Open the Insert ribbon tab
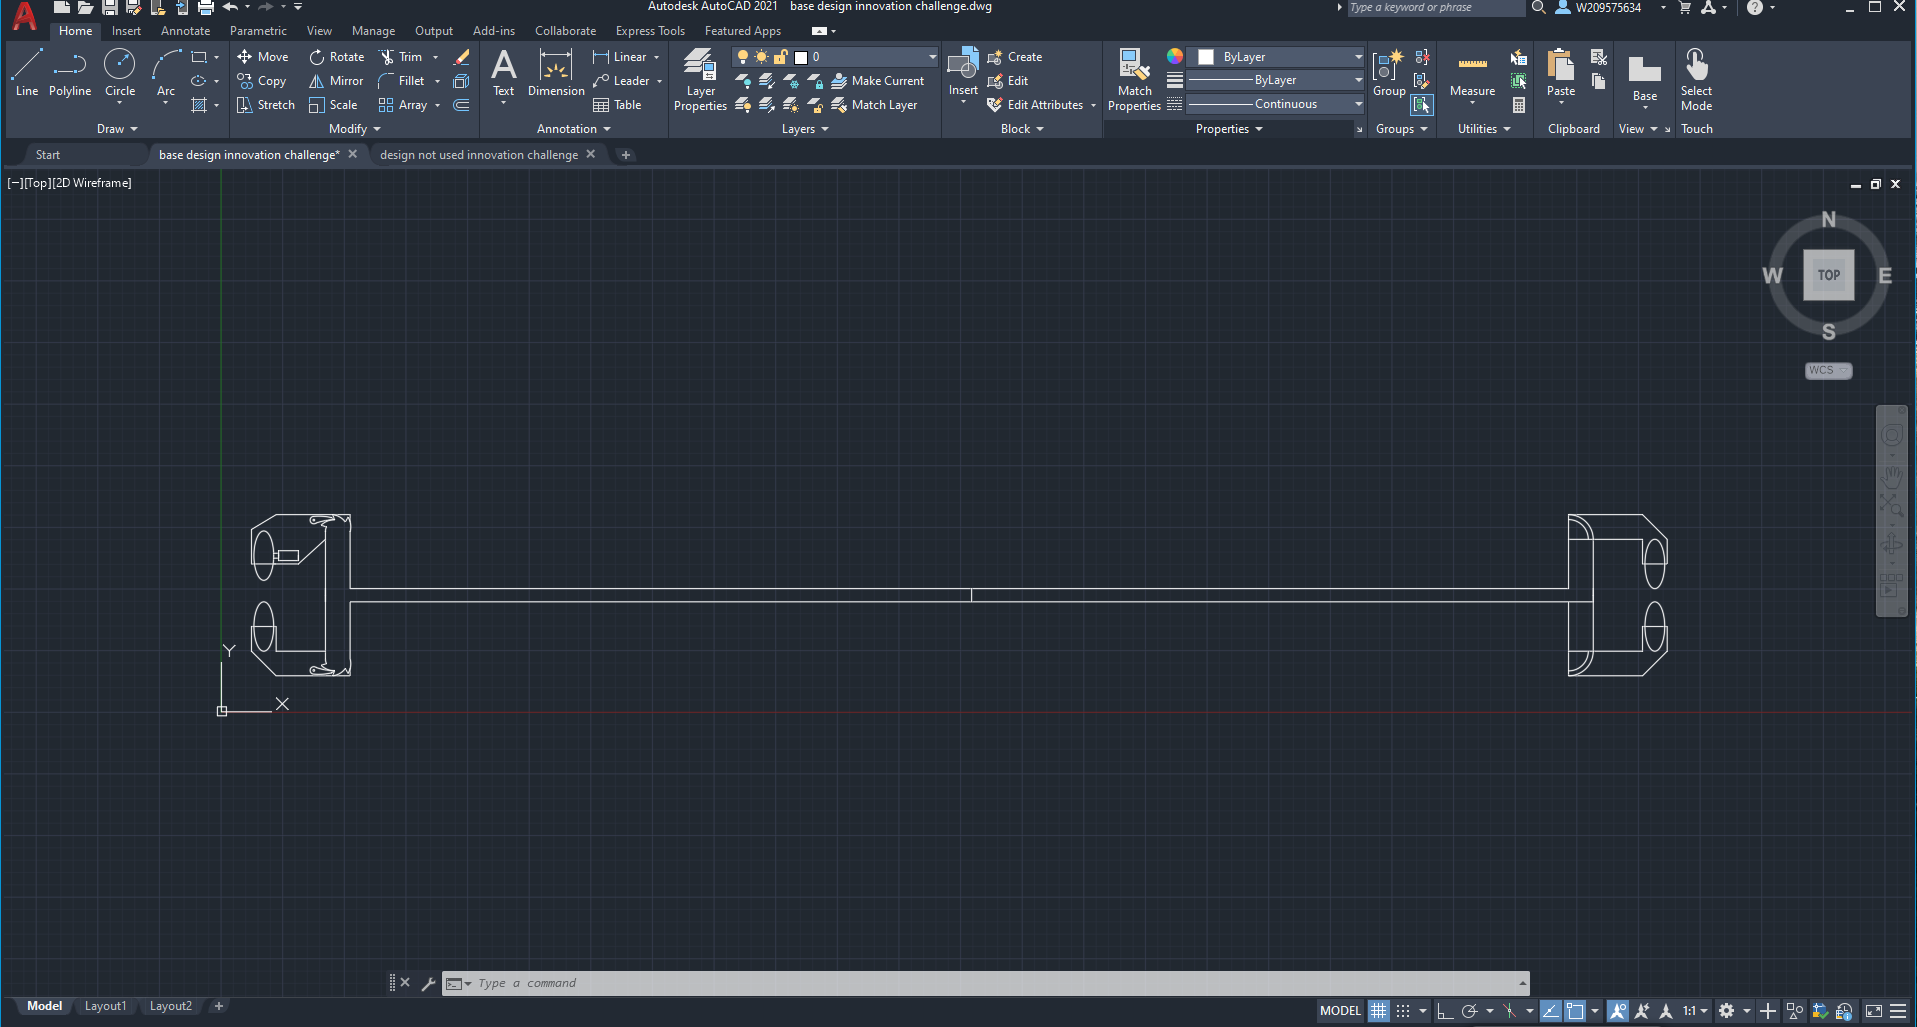This screenshot has height=1027, width=1917. pyautogui.click(x=126, y=31)
